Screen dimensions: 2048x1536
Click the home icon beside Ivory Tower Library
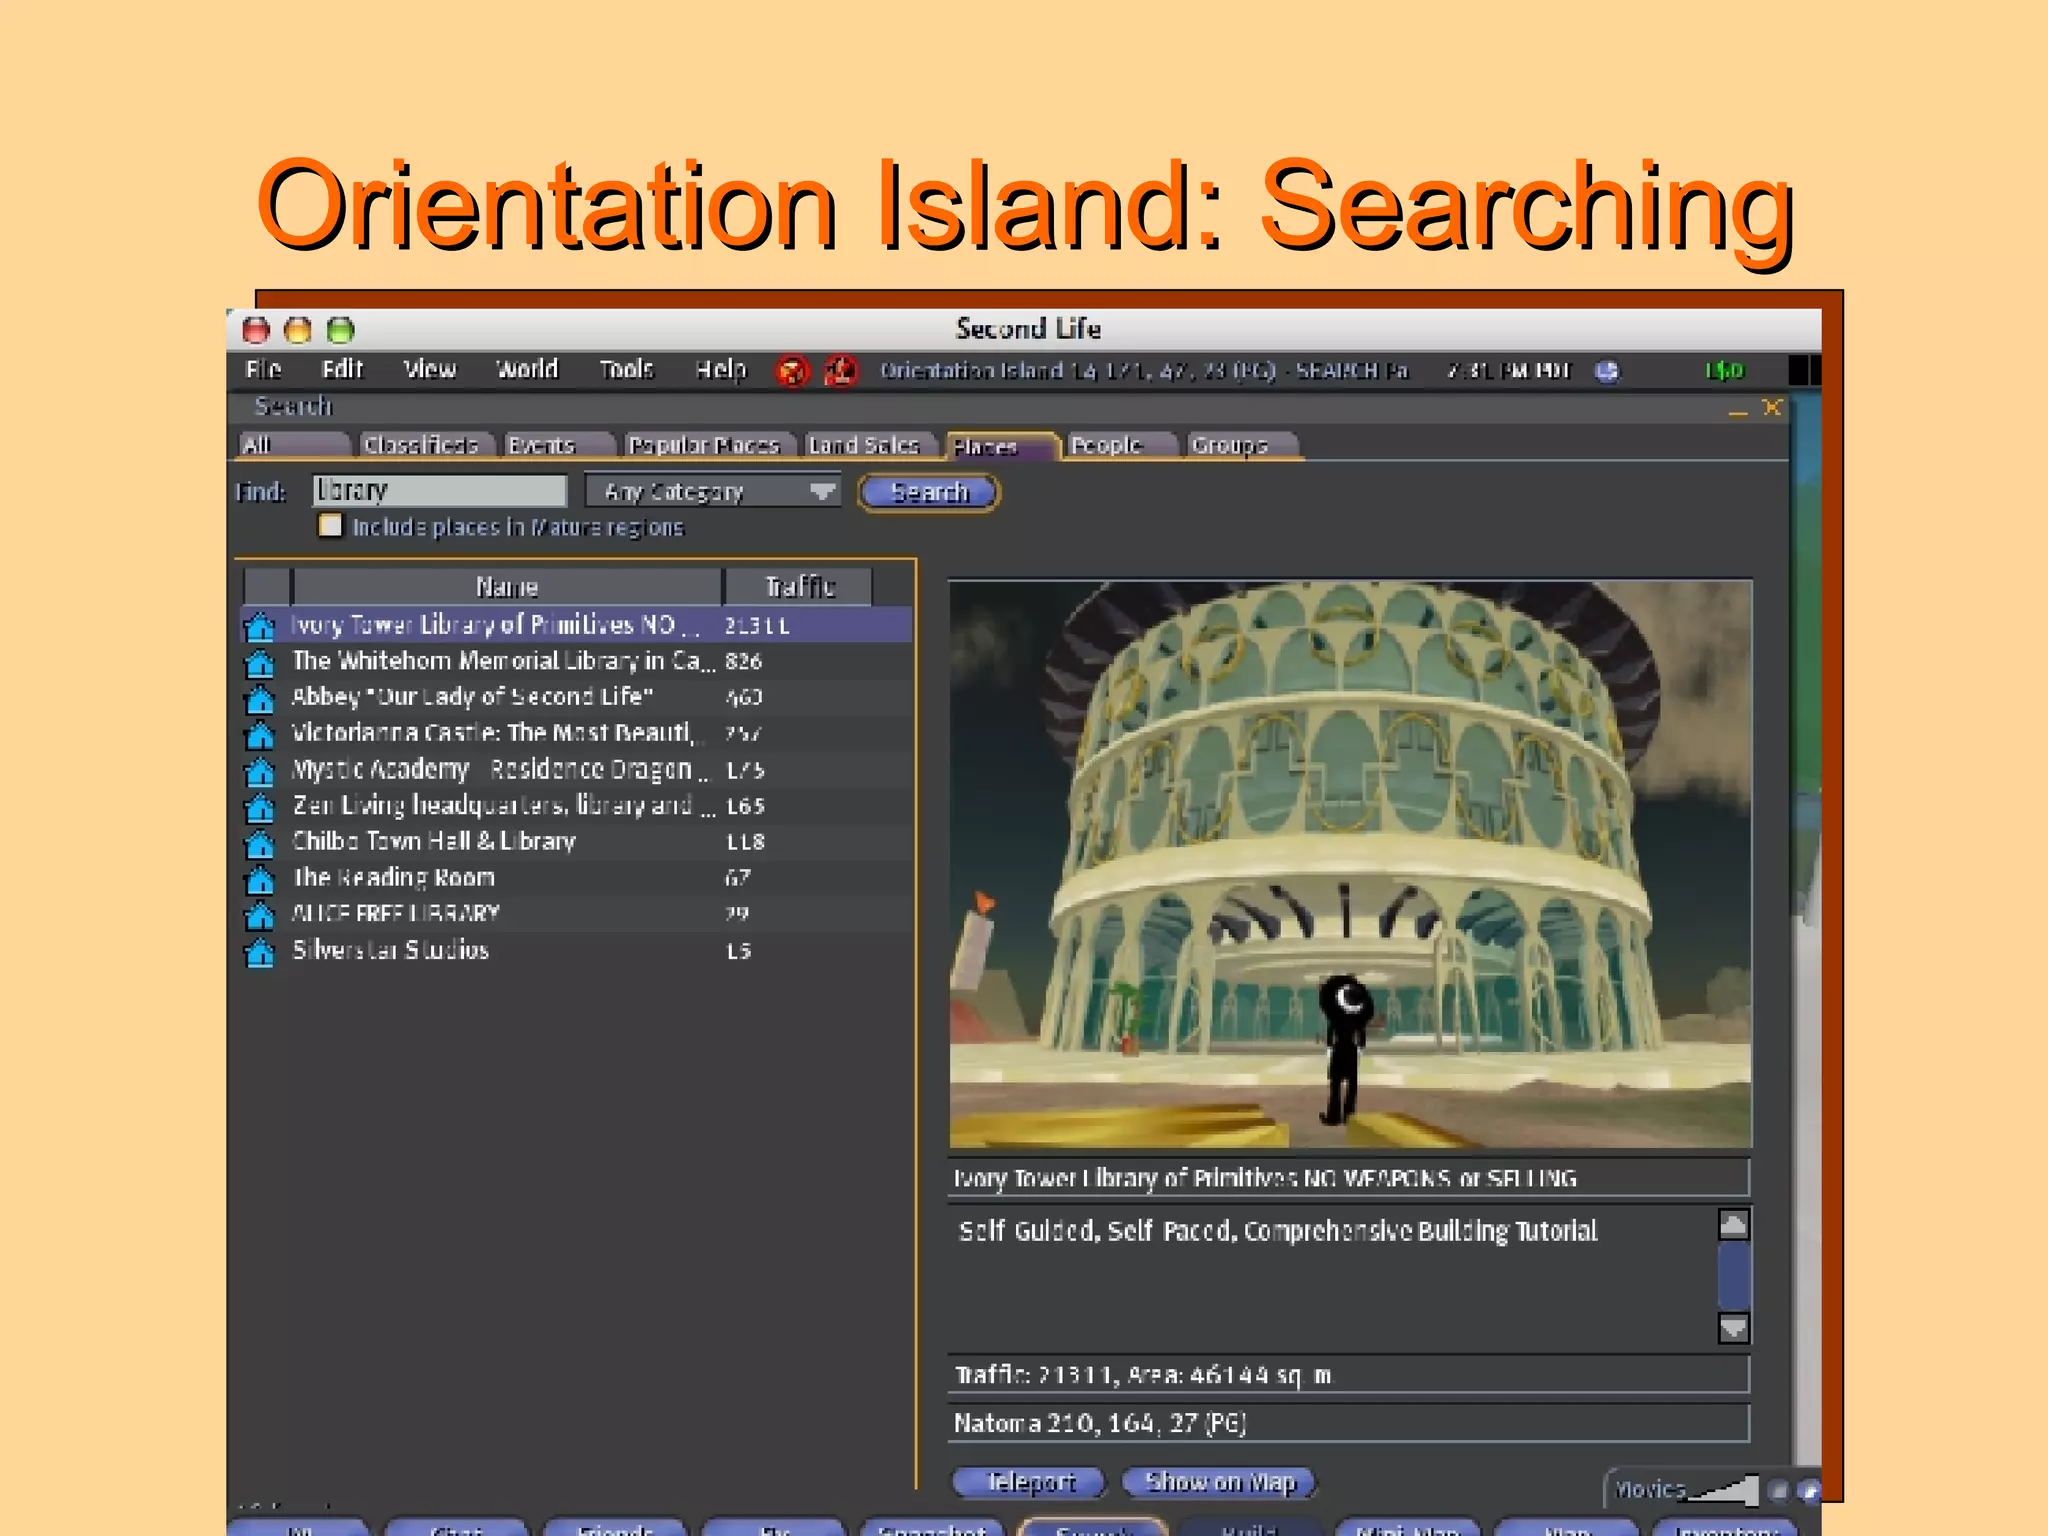[259, 626]
